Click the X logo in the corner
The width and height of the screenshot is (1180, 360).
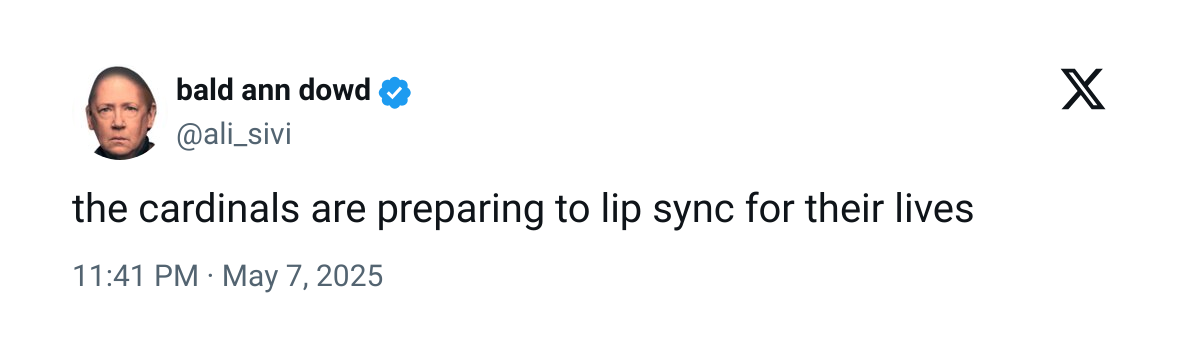[x=1083, y=89]
